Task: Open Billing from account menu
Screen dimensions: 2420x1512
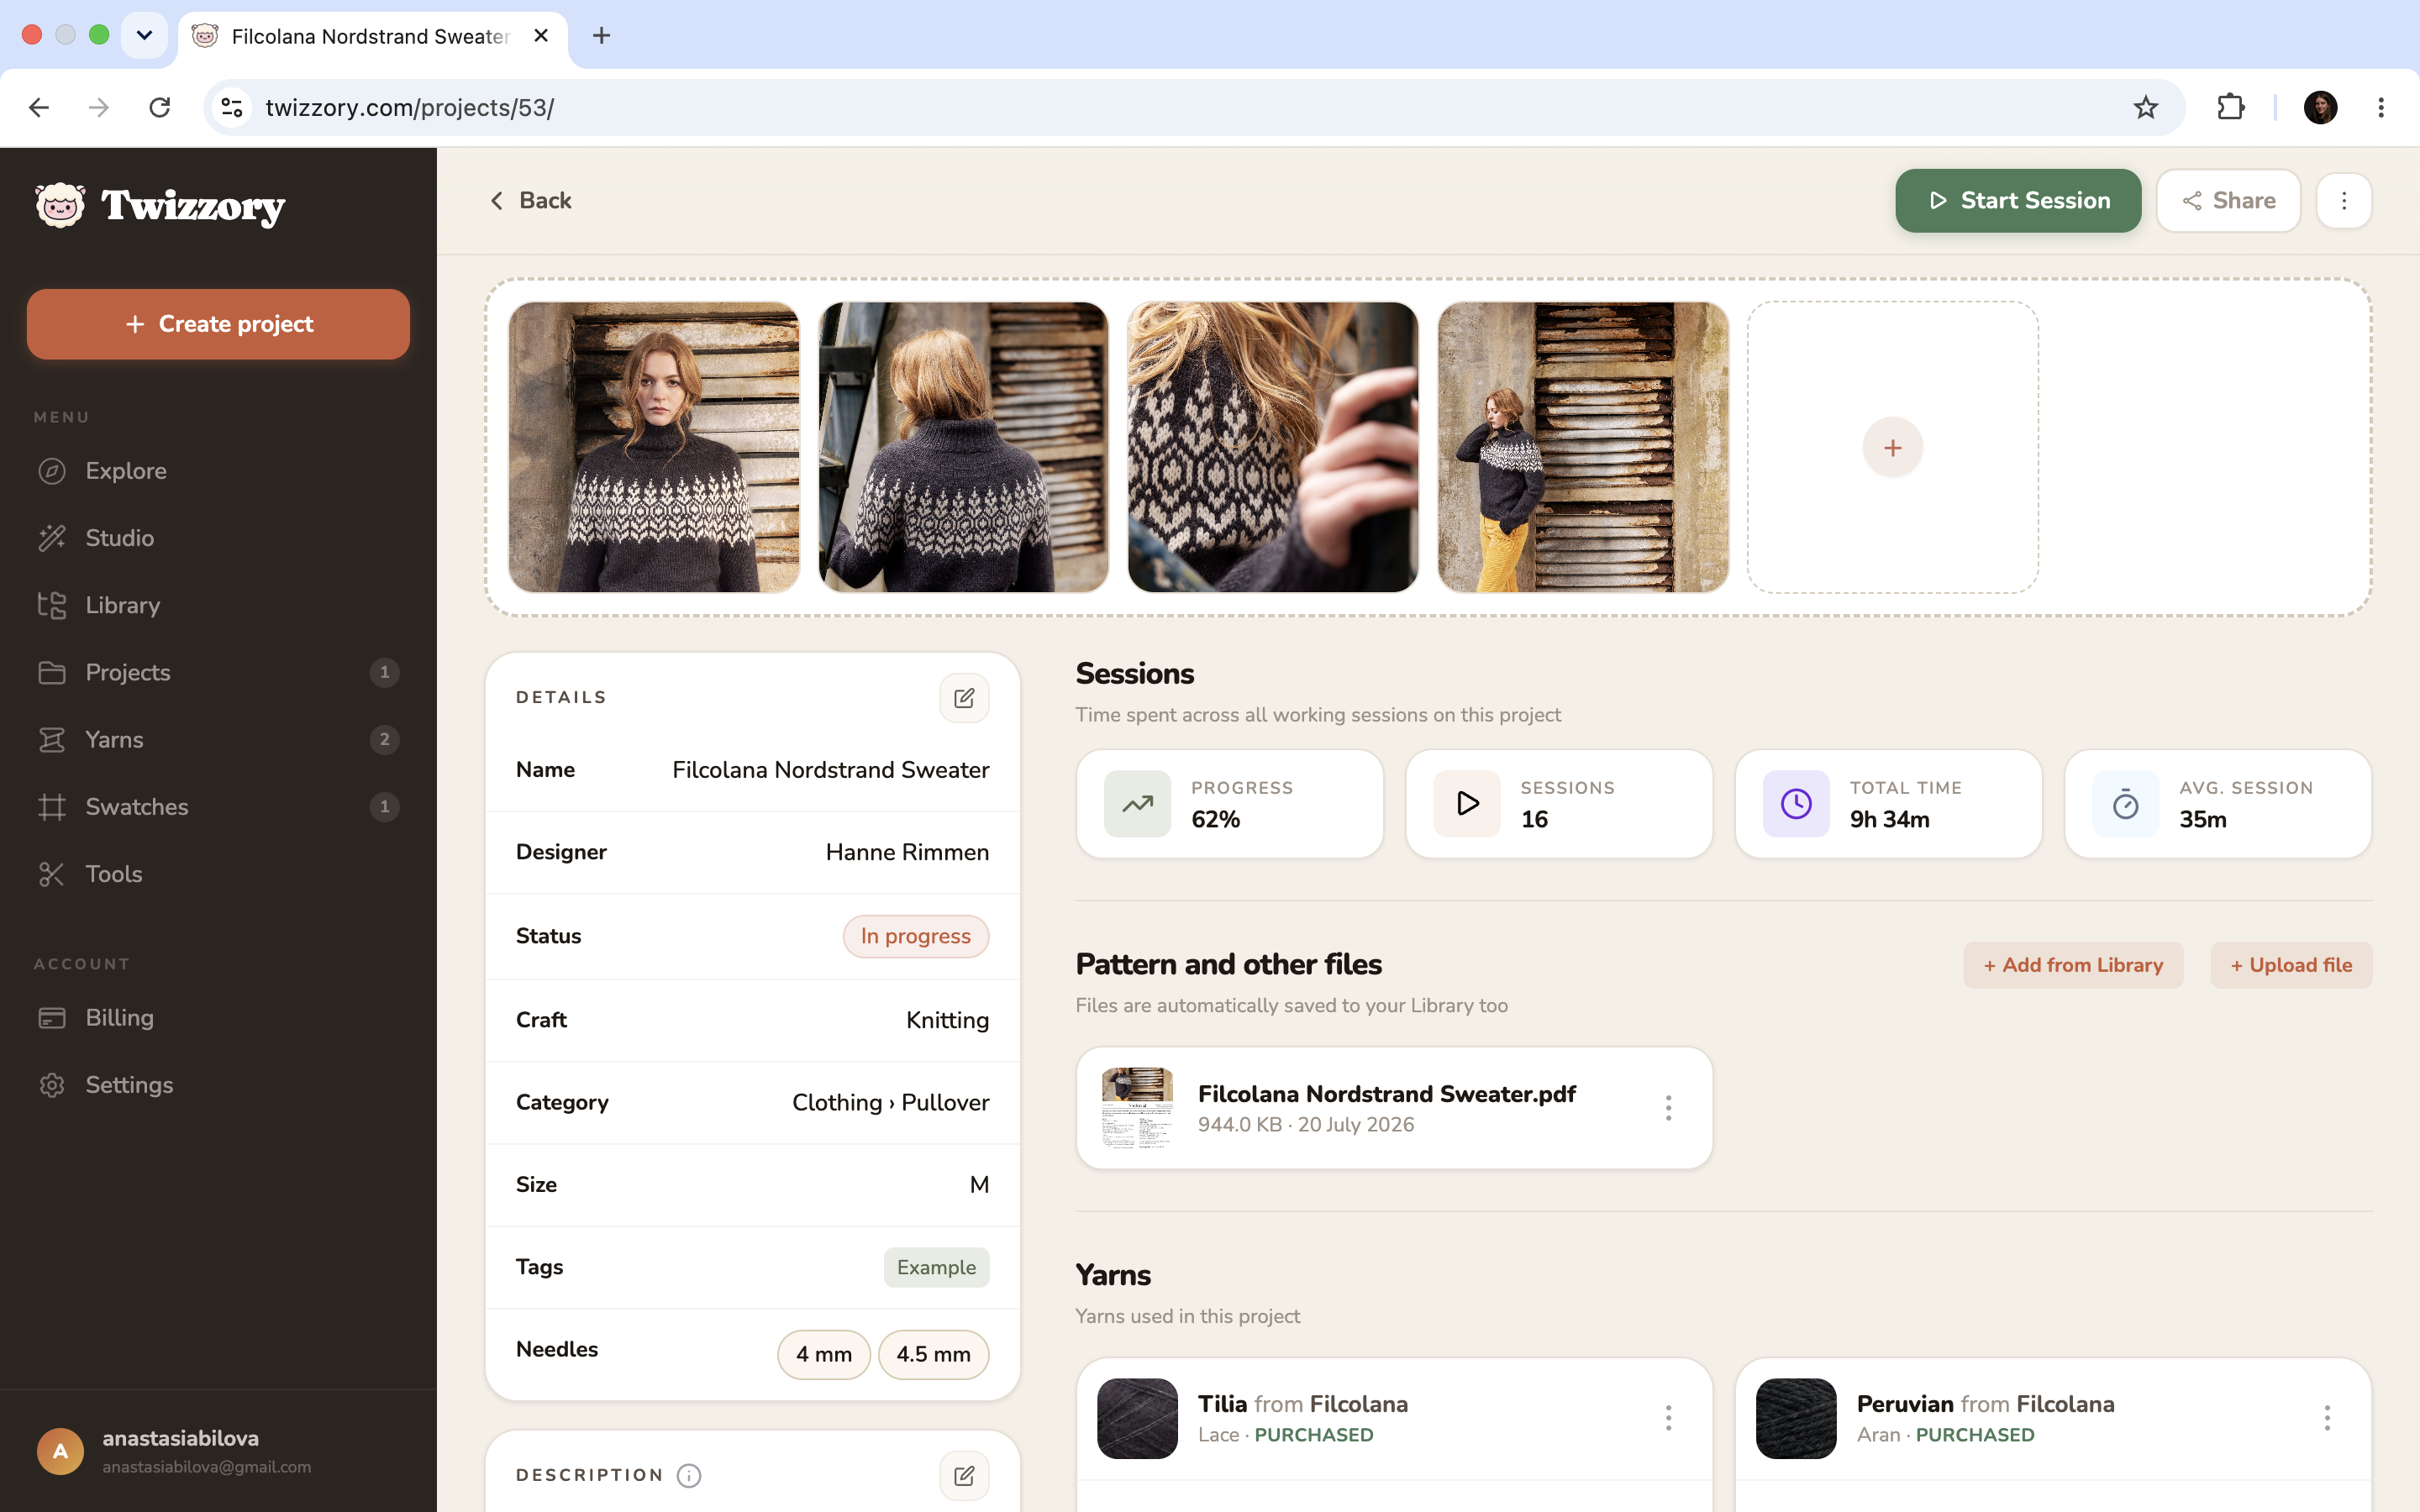Action: point(218,1018)
